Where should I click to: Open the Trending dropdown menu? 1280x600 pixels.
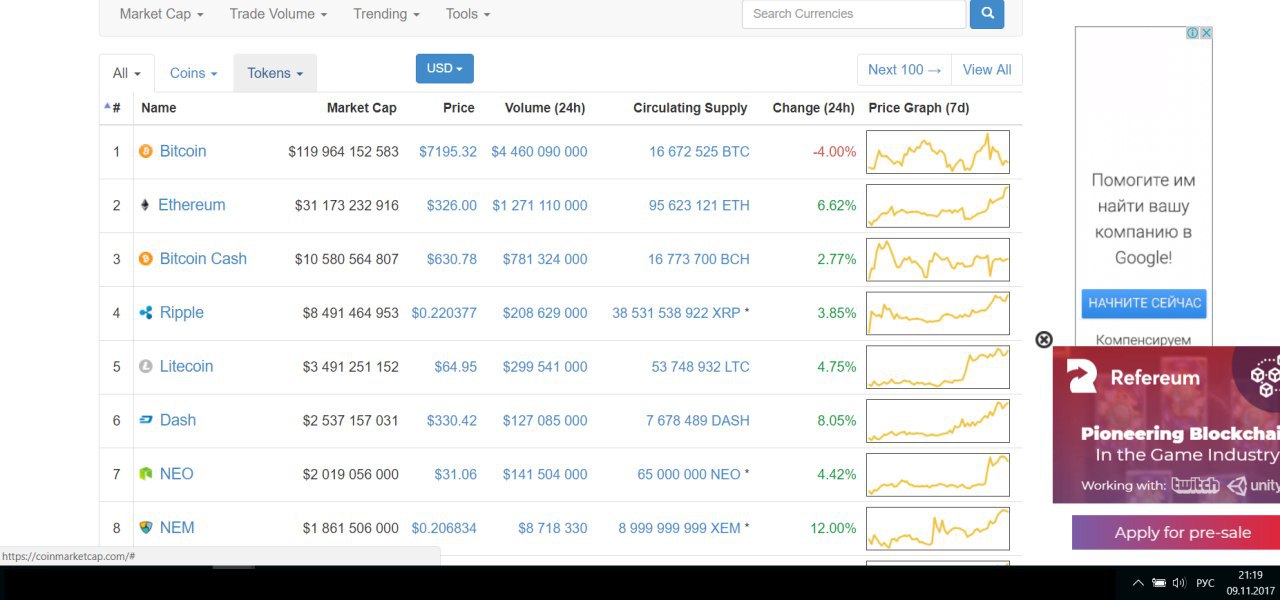(x=386, y=14)
